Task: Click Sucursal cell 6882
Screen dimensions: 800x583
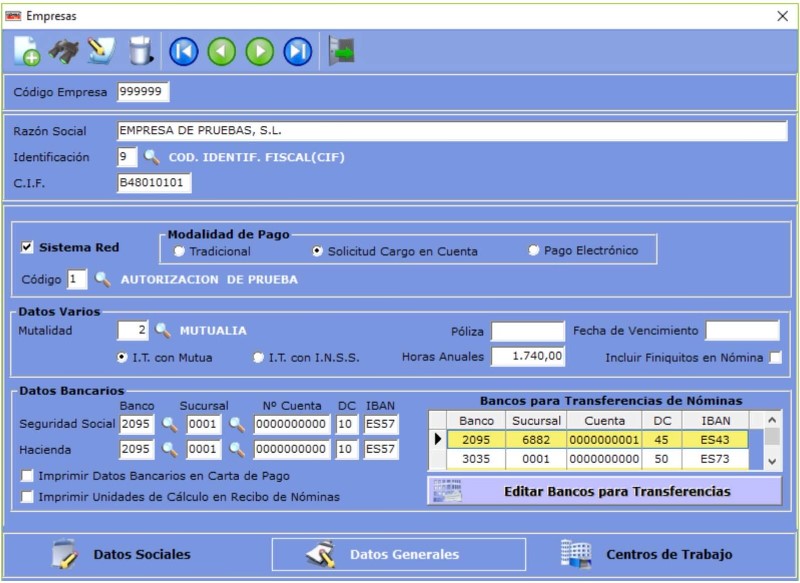Action: click(536, 440)
